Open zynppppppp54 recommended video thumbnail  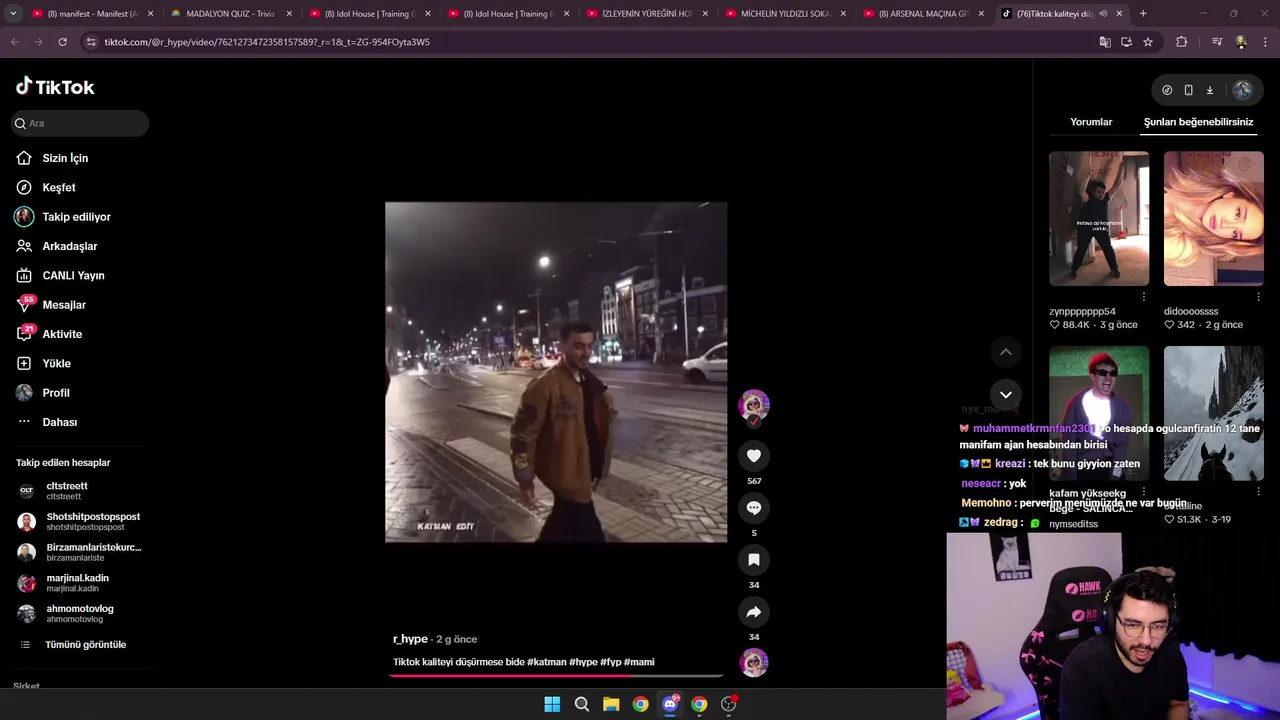[1099, 218]
